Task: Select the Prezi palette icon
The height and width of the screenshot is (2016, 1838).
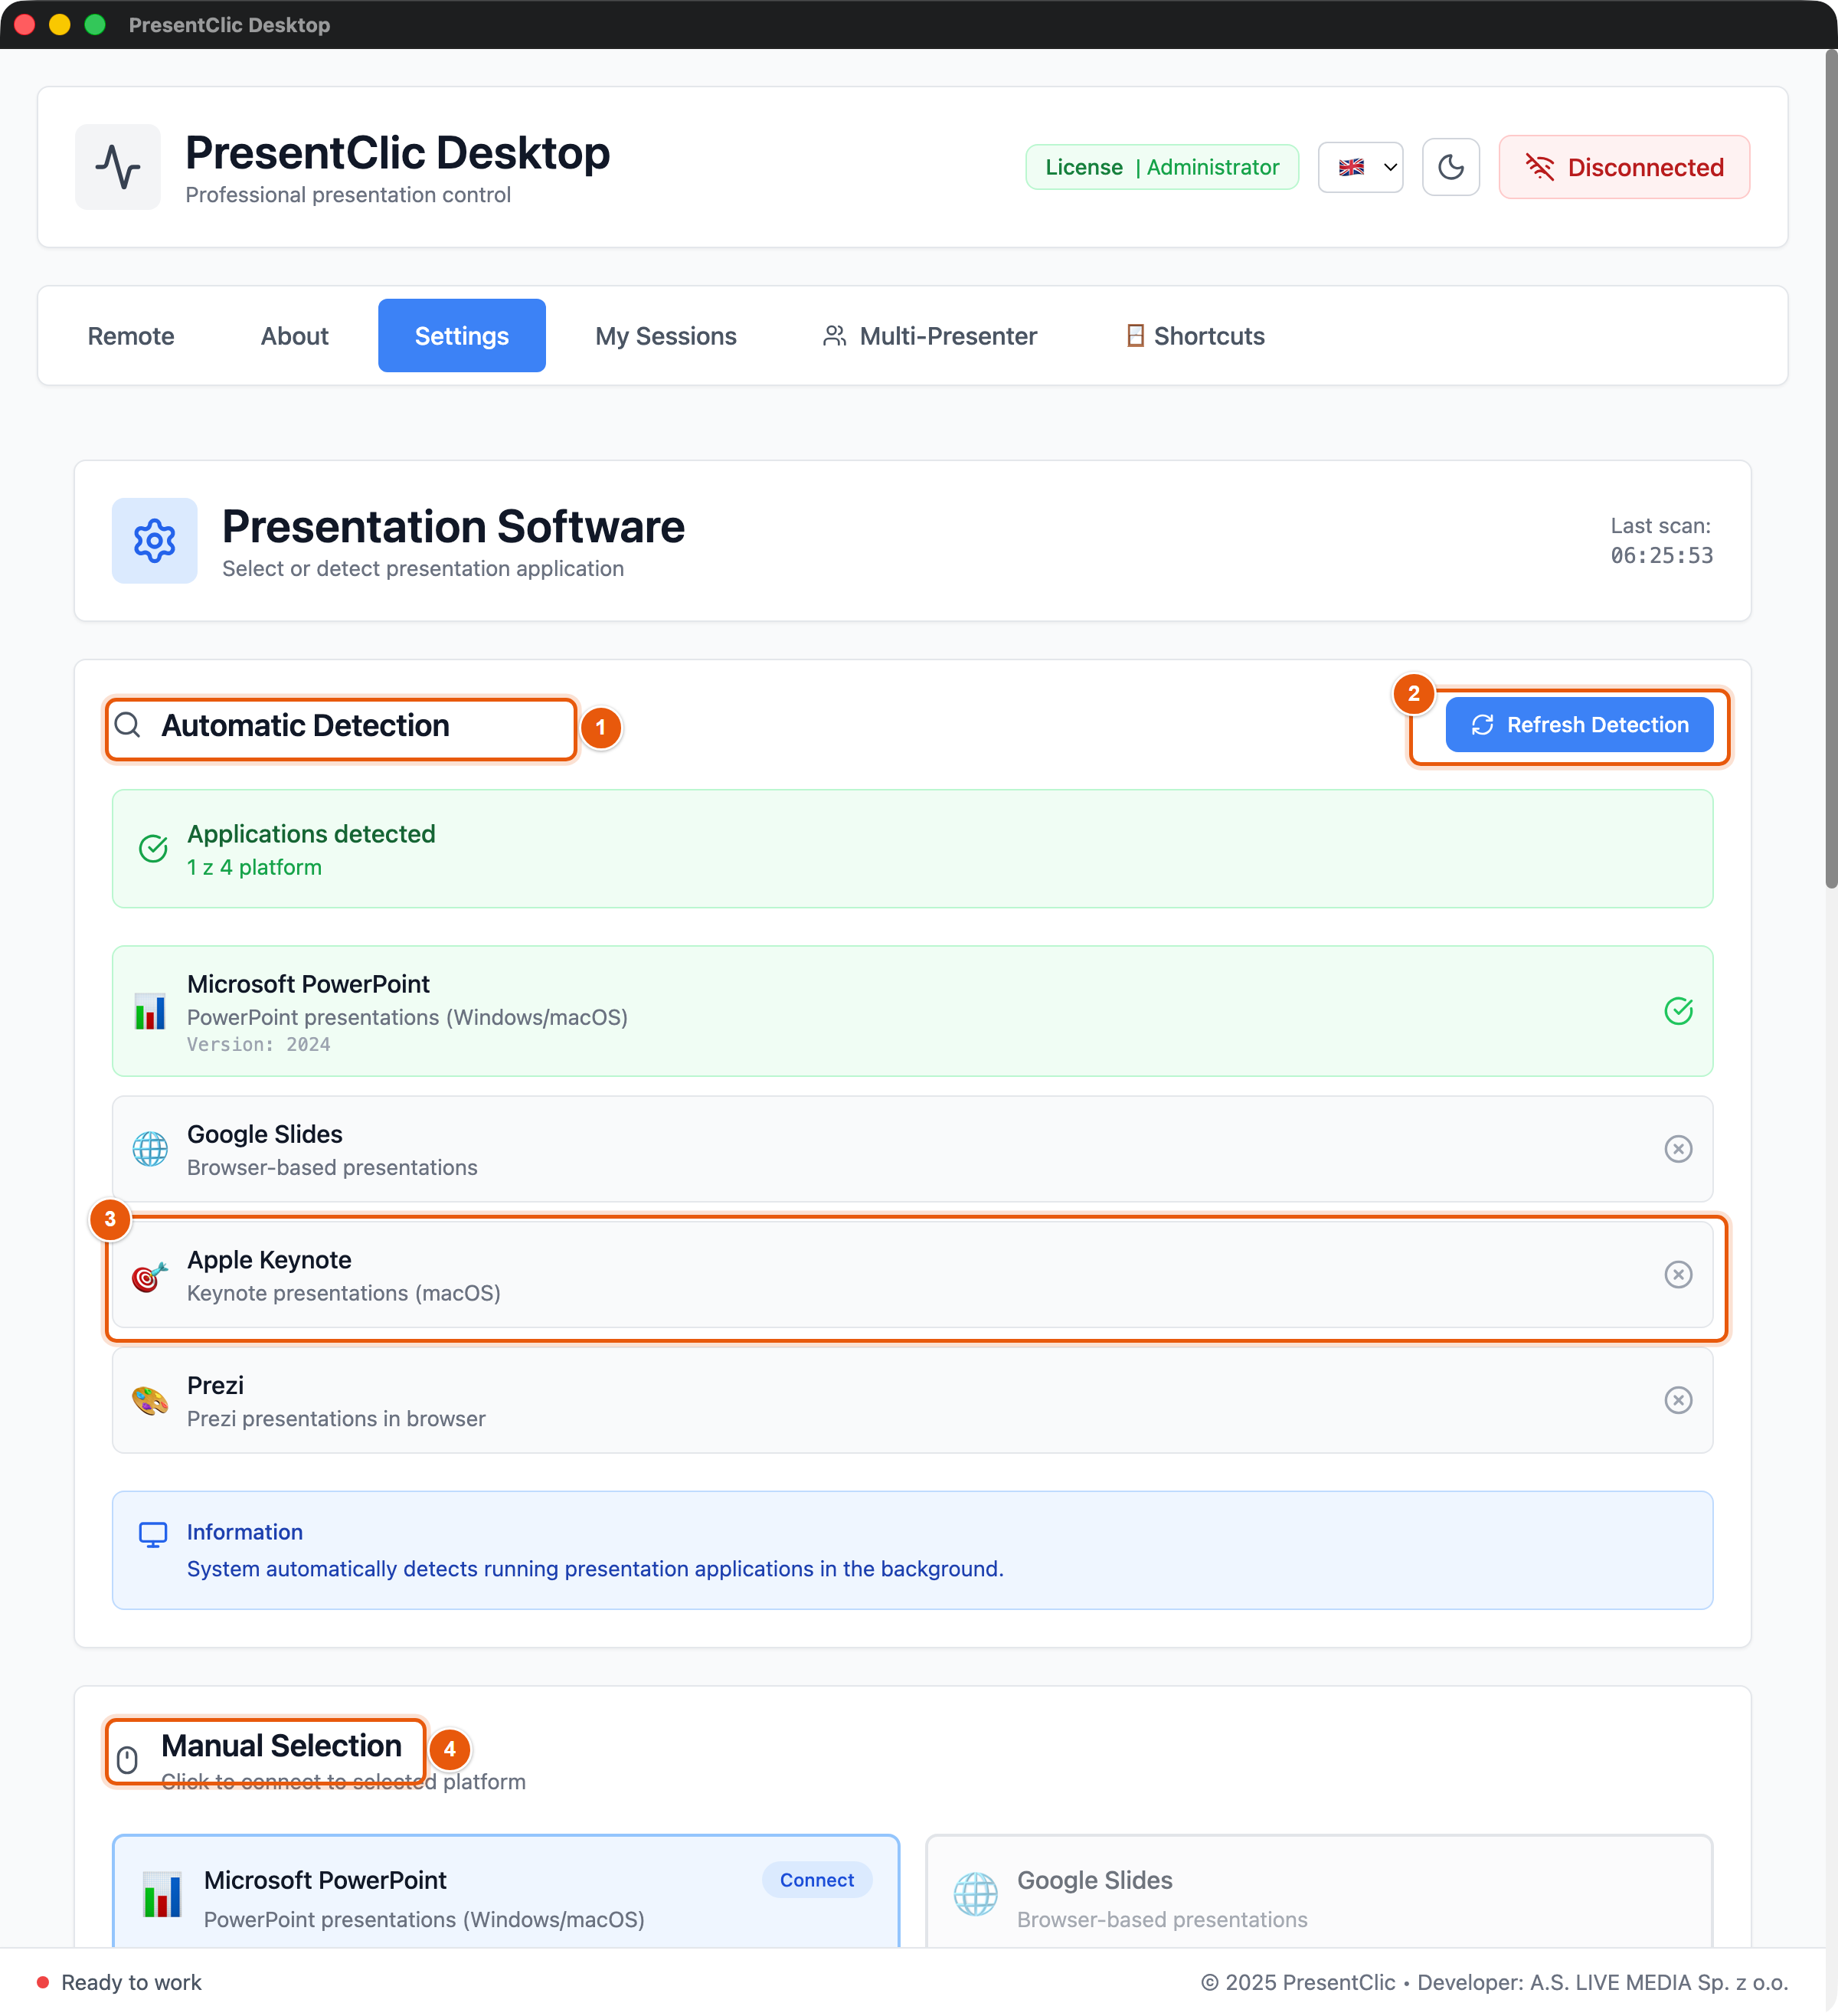Action: tap(150, 1401)
